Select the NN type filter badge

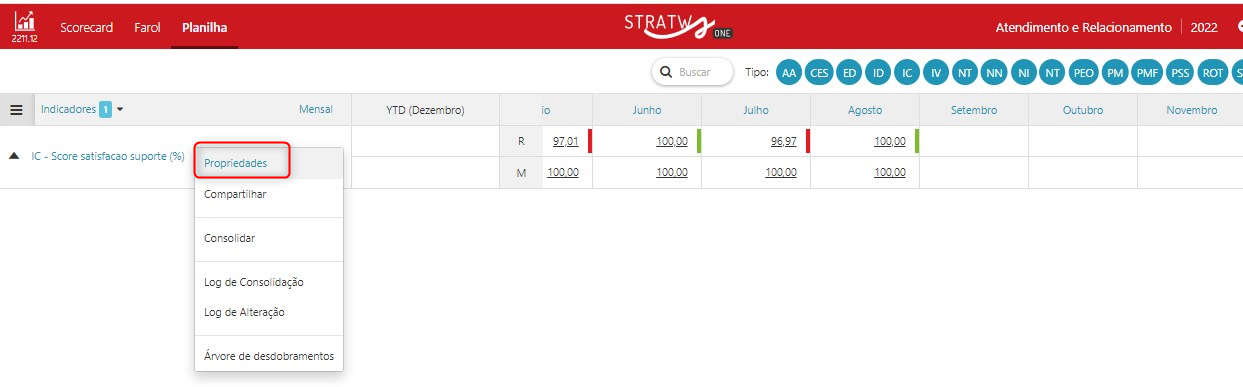coord(994,73)
